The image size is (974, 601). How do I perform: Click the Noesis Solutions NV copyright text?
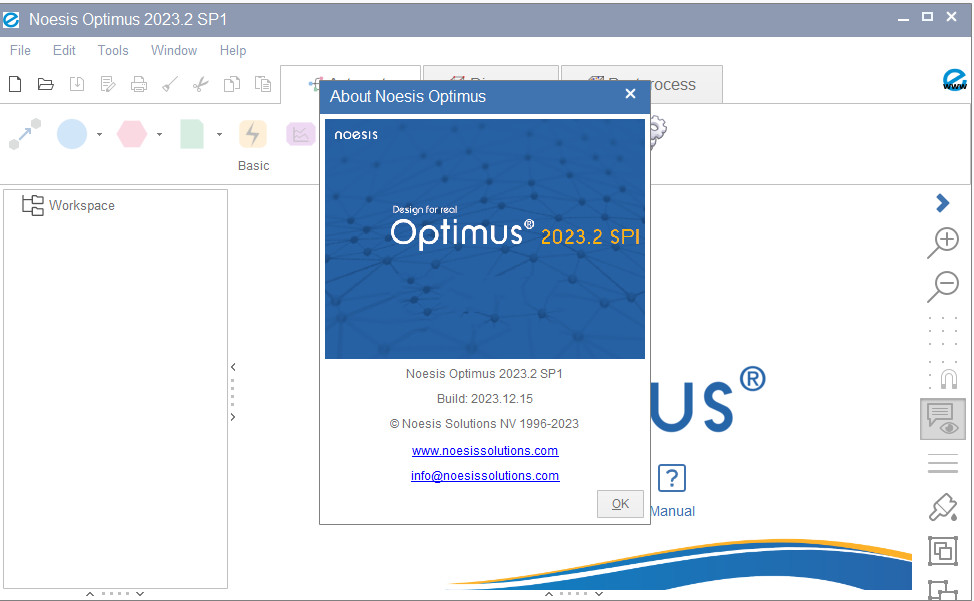click(x=484, y=423)
